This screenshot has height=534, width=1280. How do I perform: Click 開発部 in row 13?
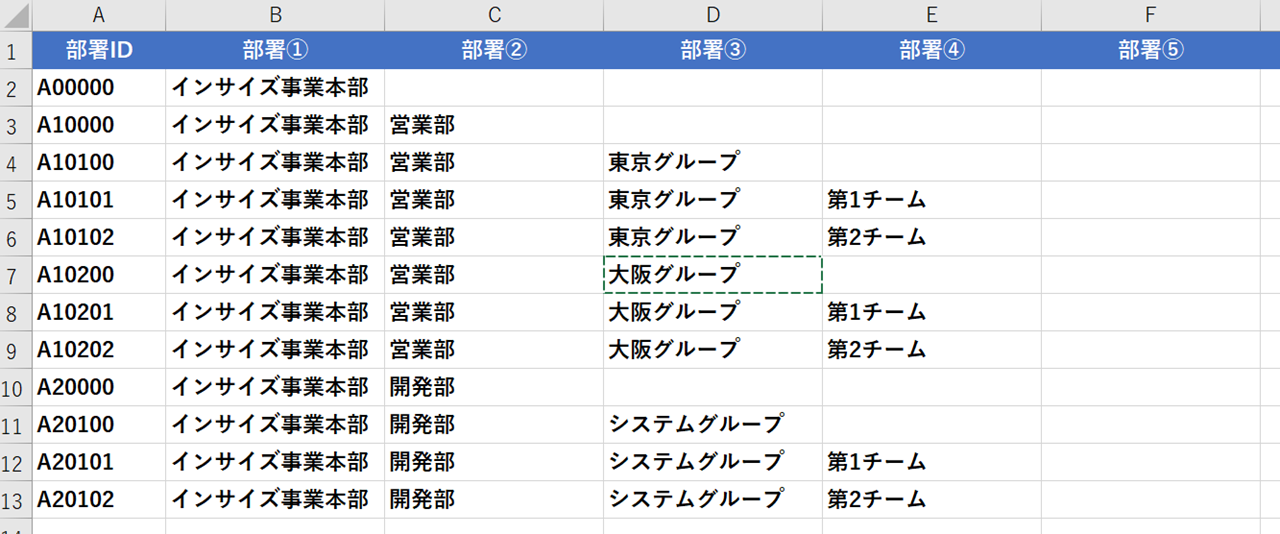tap(494, 500)
